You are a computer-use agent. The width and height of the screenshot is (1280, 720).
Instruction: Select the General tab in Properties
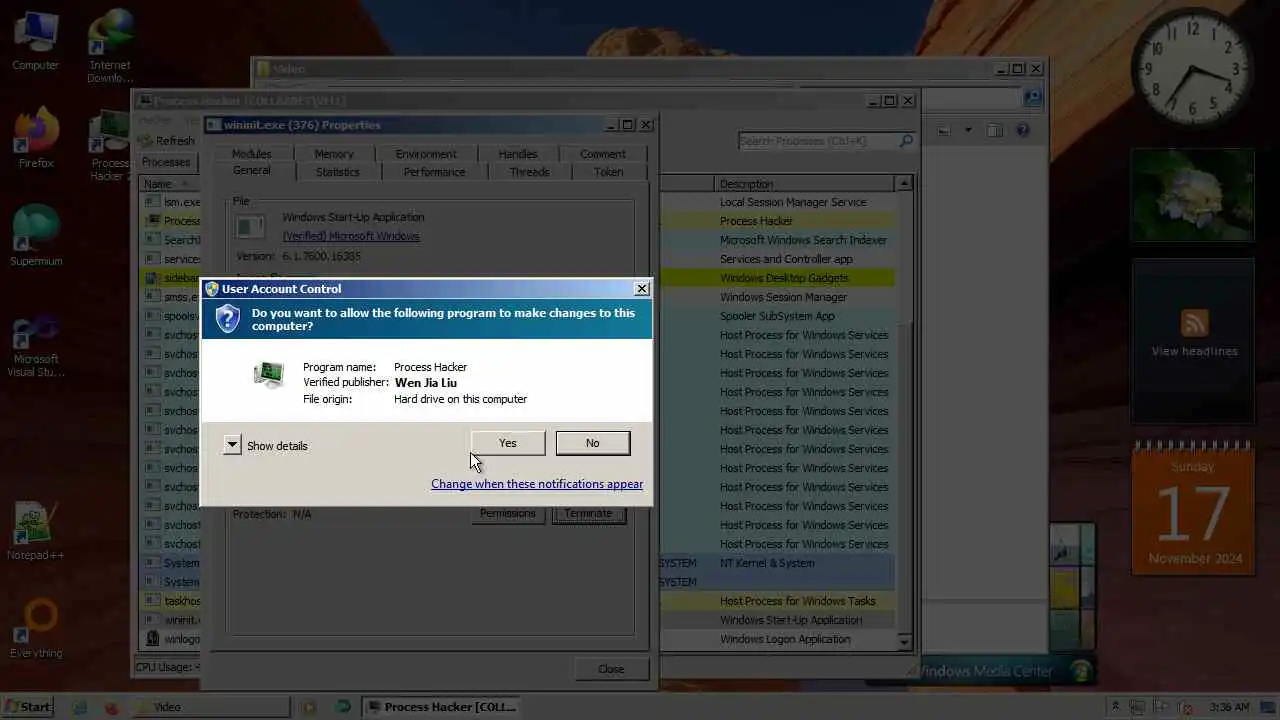click(x=252, y=171)
